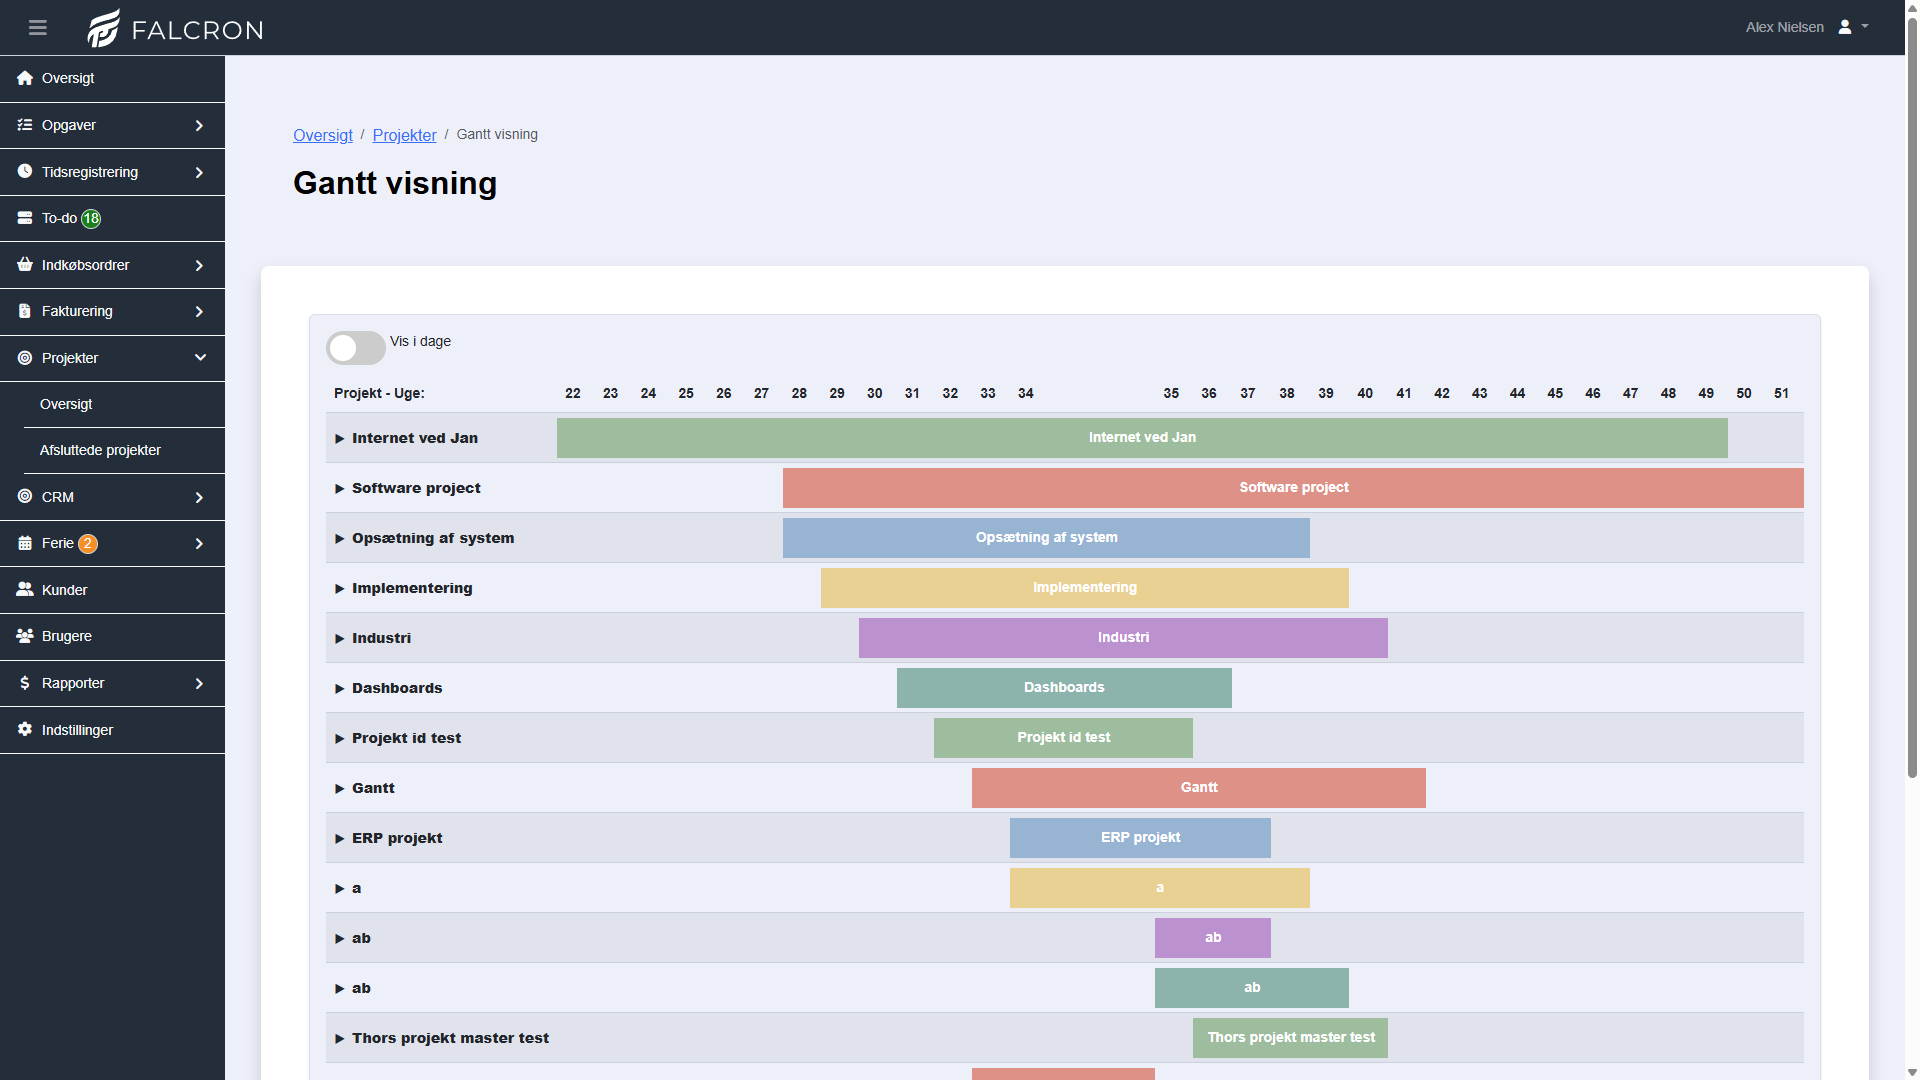Click the clock icon for Tidsregistrering
Image resolution: width=1920 pixels, height=1080 pixels.
[25, 172]
